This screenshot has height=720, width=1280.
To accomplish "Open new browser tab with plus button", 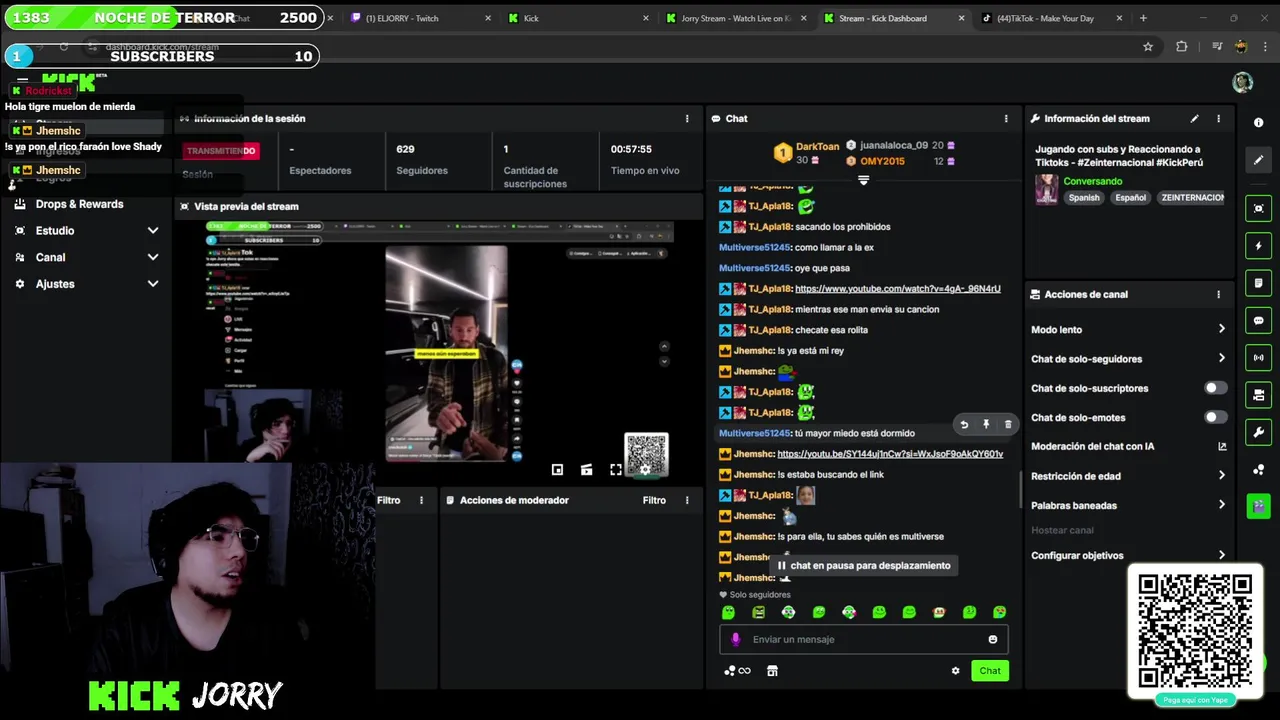I will 1143,18.
